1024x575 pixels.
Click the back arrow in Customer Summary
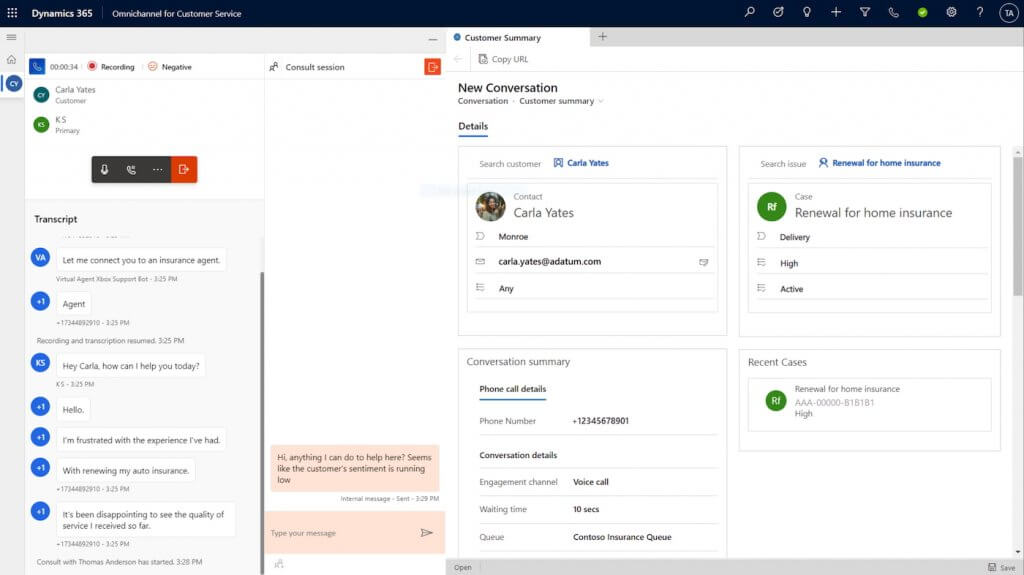click(x=458, y=59)
